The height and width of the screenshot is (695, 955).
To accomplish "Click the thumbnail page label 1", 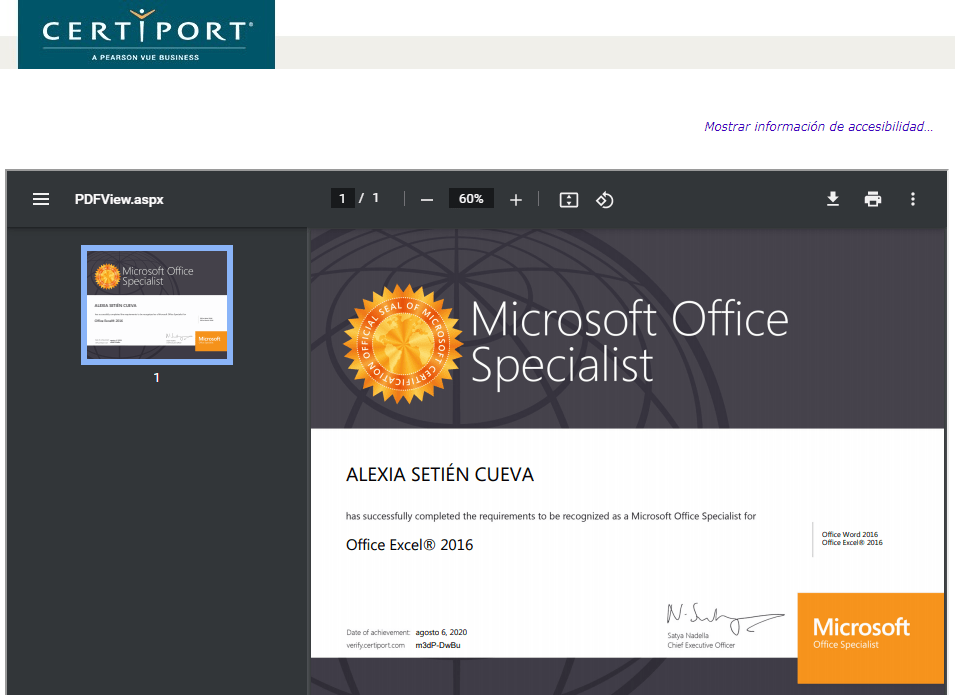I will click(x=157, y=378).
